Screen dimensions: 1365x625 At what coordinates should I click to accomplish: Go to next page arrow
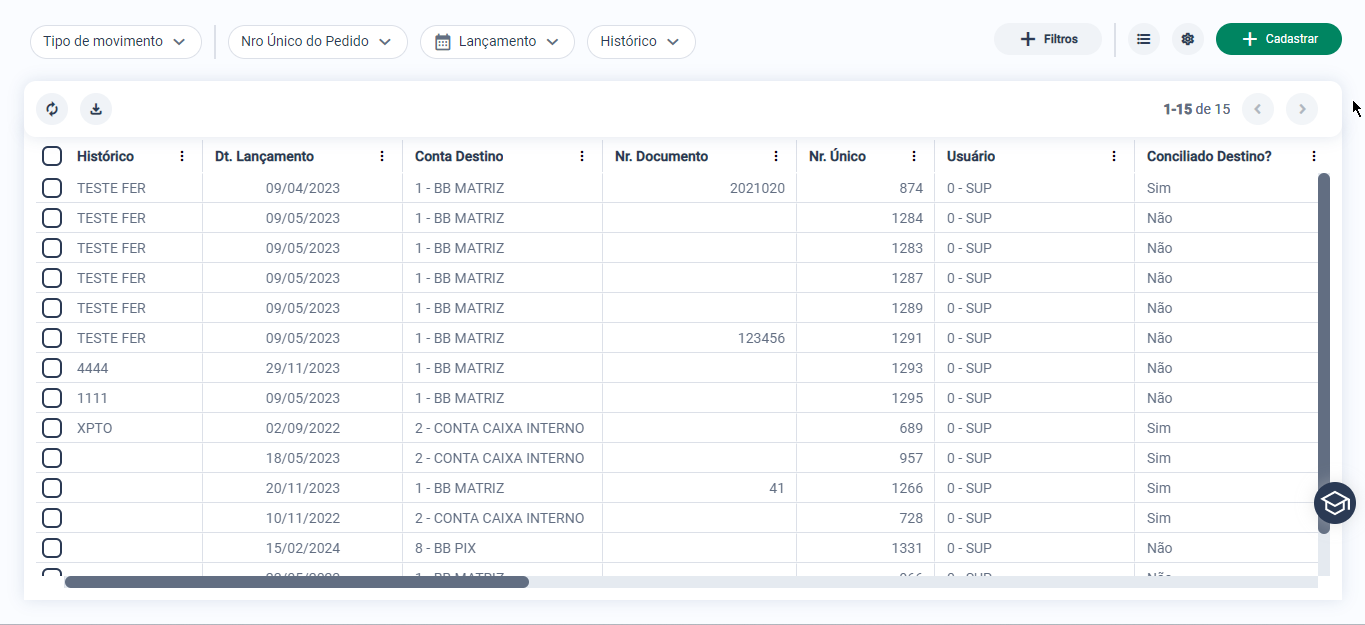point(1301,109)
